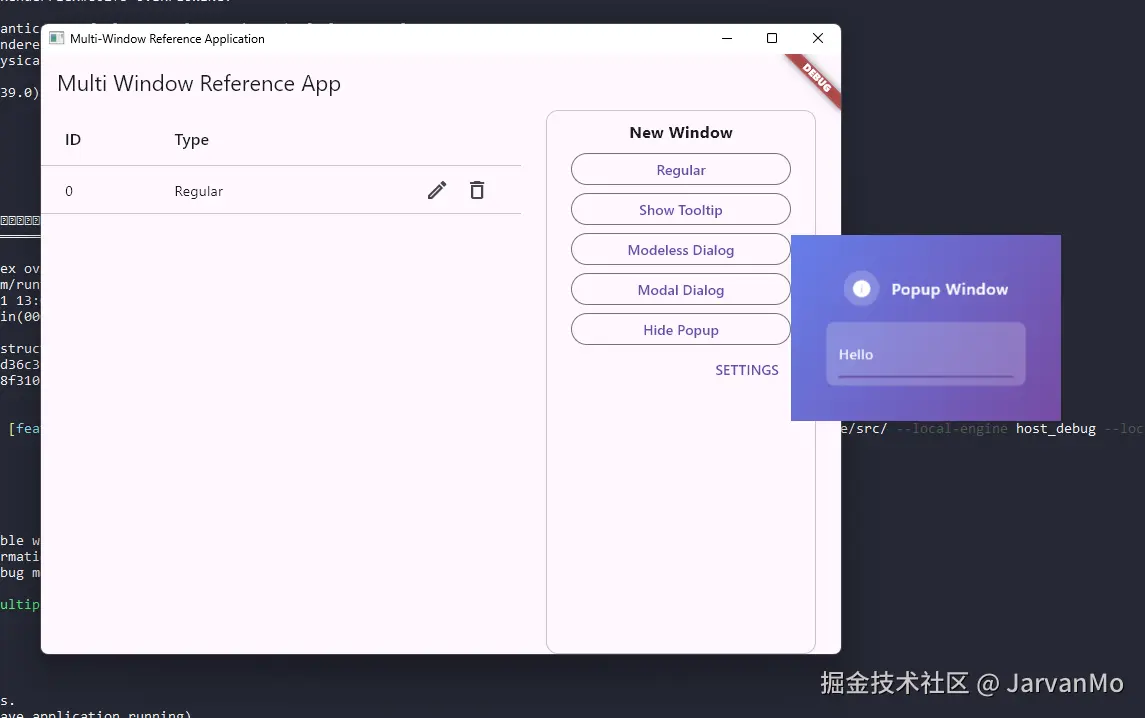Screen dimensions: 1145x718
Task: Create a new Regular window
Action: click(681, 169)
